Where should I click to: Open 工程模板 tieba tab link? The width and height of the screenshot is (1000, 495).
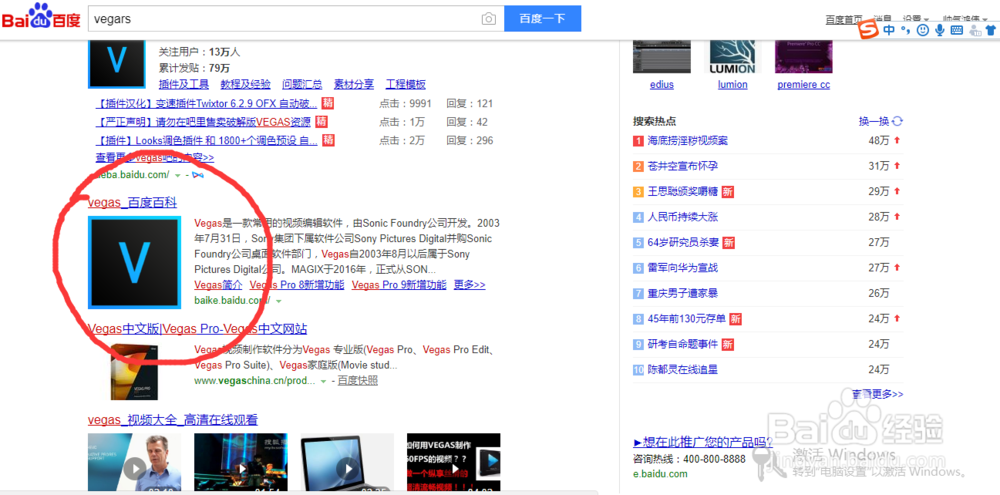[x=406, y=84]
